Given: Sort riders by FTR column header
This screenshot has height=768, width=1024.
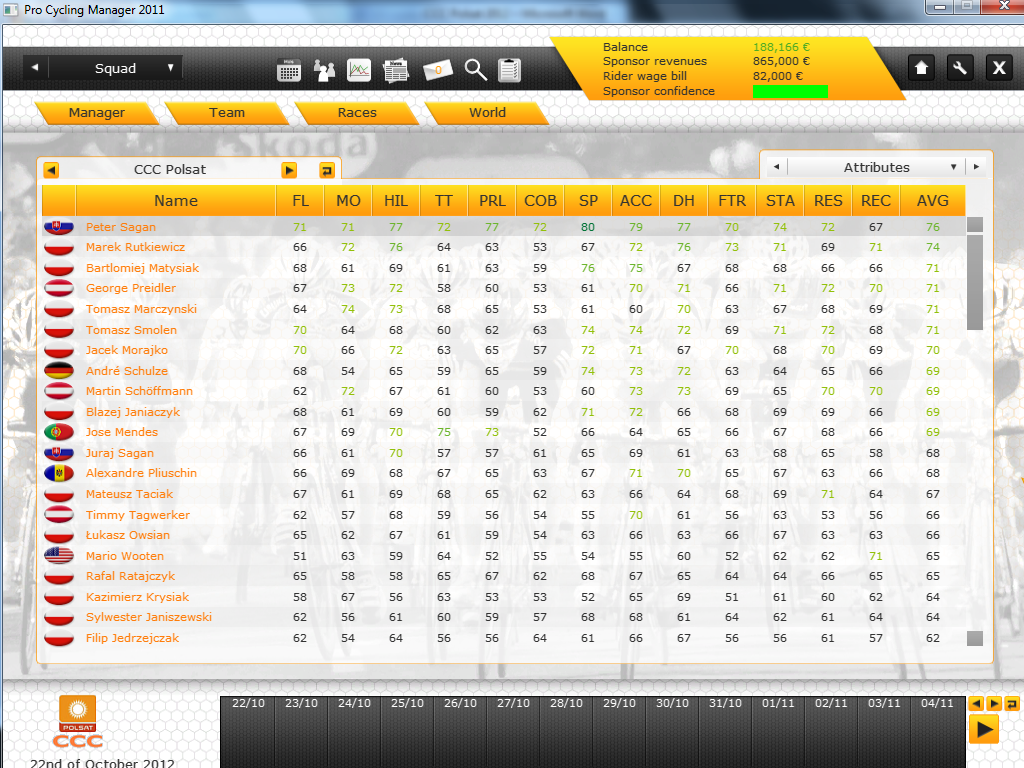Looking at the screenshot, I should 732,200.
